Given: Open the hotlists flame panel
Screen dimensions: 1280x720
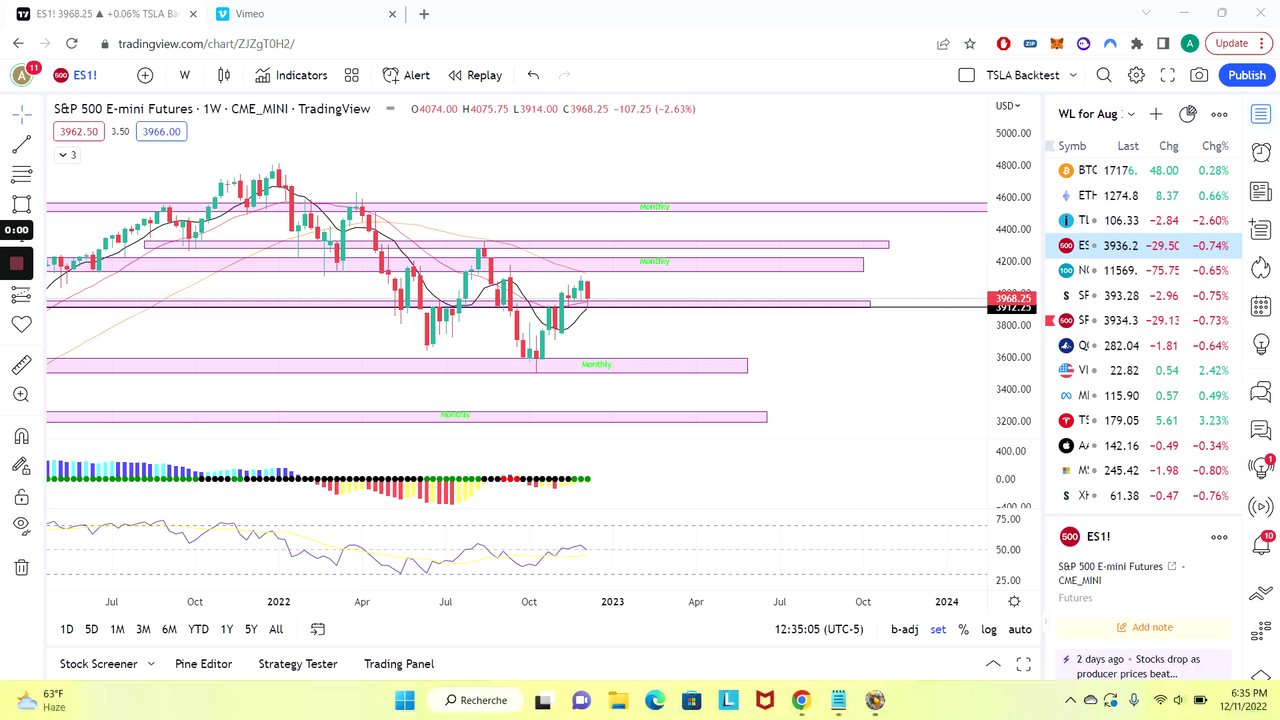Looking at the screenshot, I should [x=1261, y=270].
